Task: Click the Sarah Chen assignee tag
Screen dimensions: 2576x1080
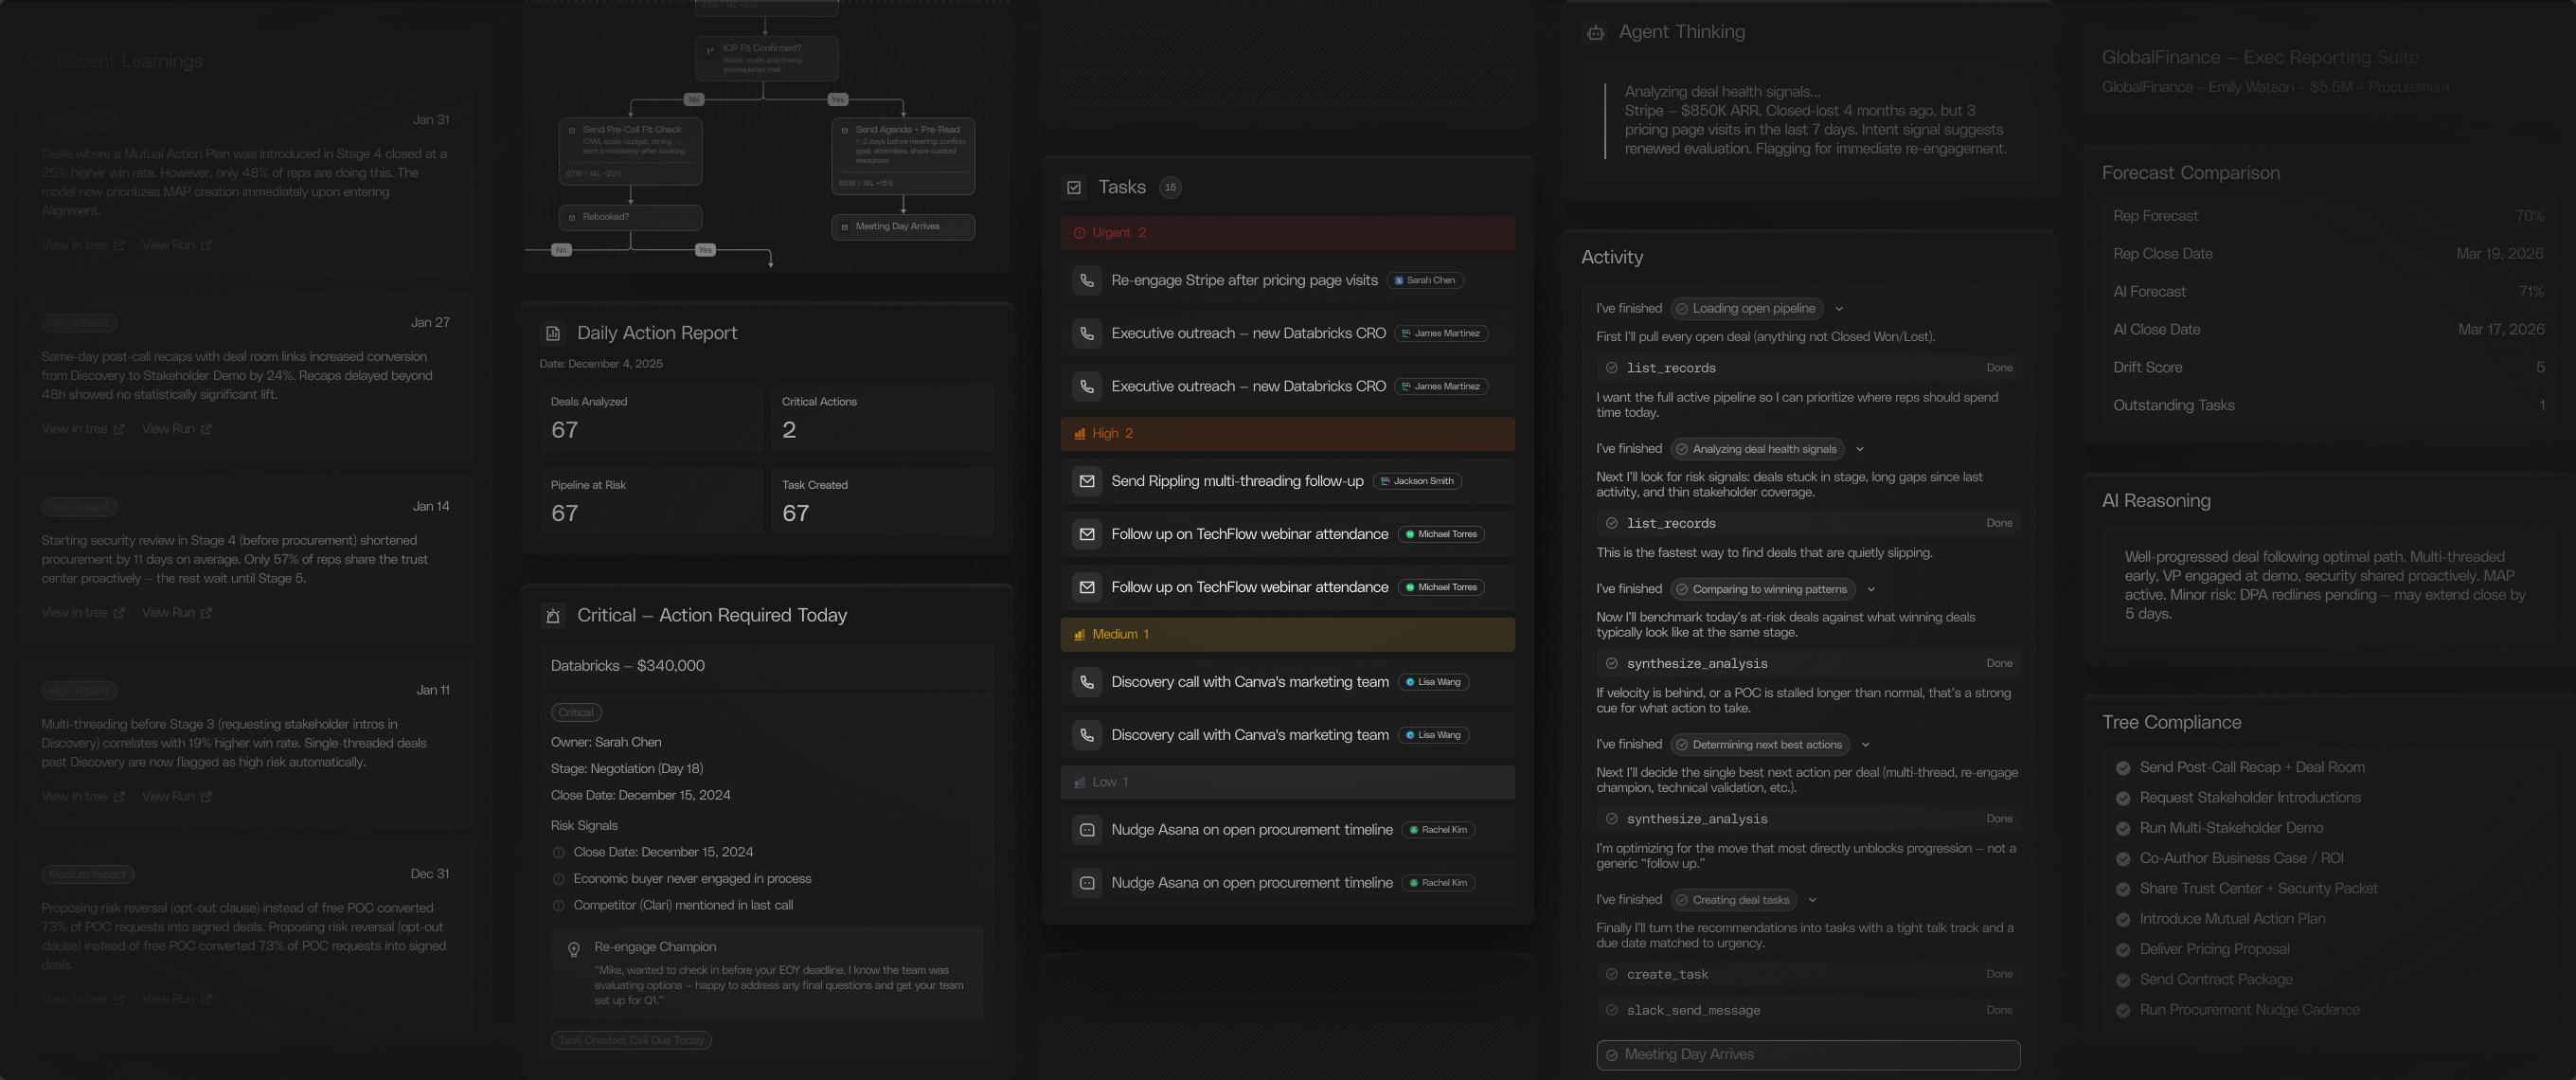Action: (1425, 281)
